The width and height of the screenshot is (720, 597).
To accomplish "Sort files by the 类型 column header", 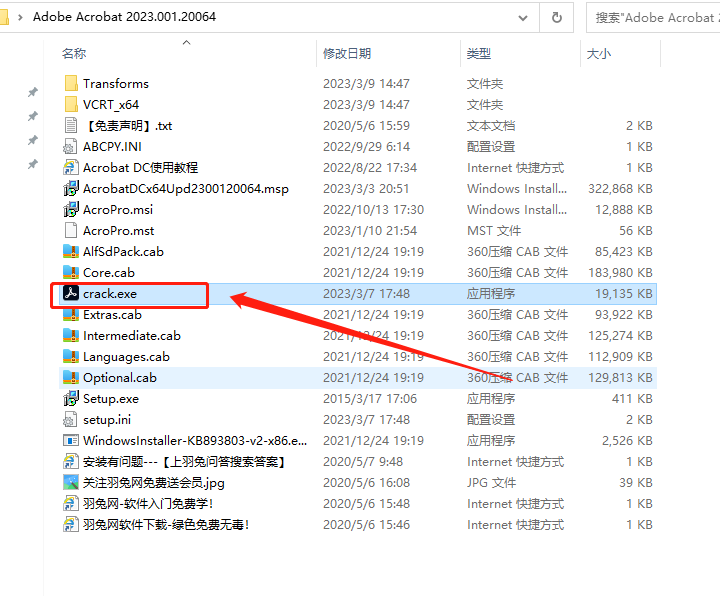I will pos(479,54).
